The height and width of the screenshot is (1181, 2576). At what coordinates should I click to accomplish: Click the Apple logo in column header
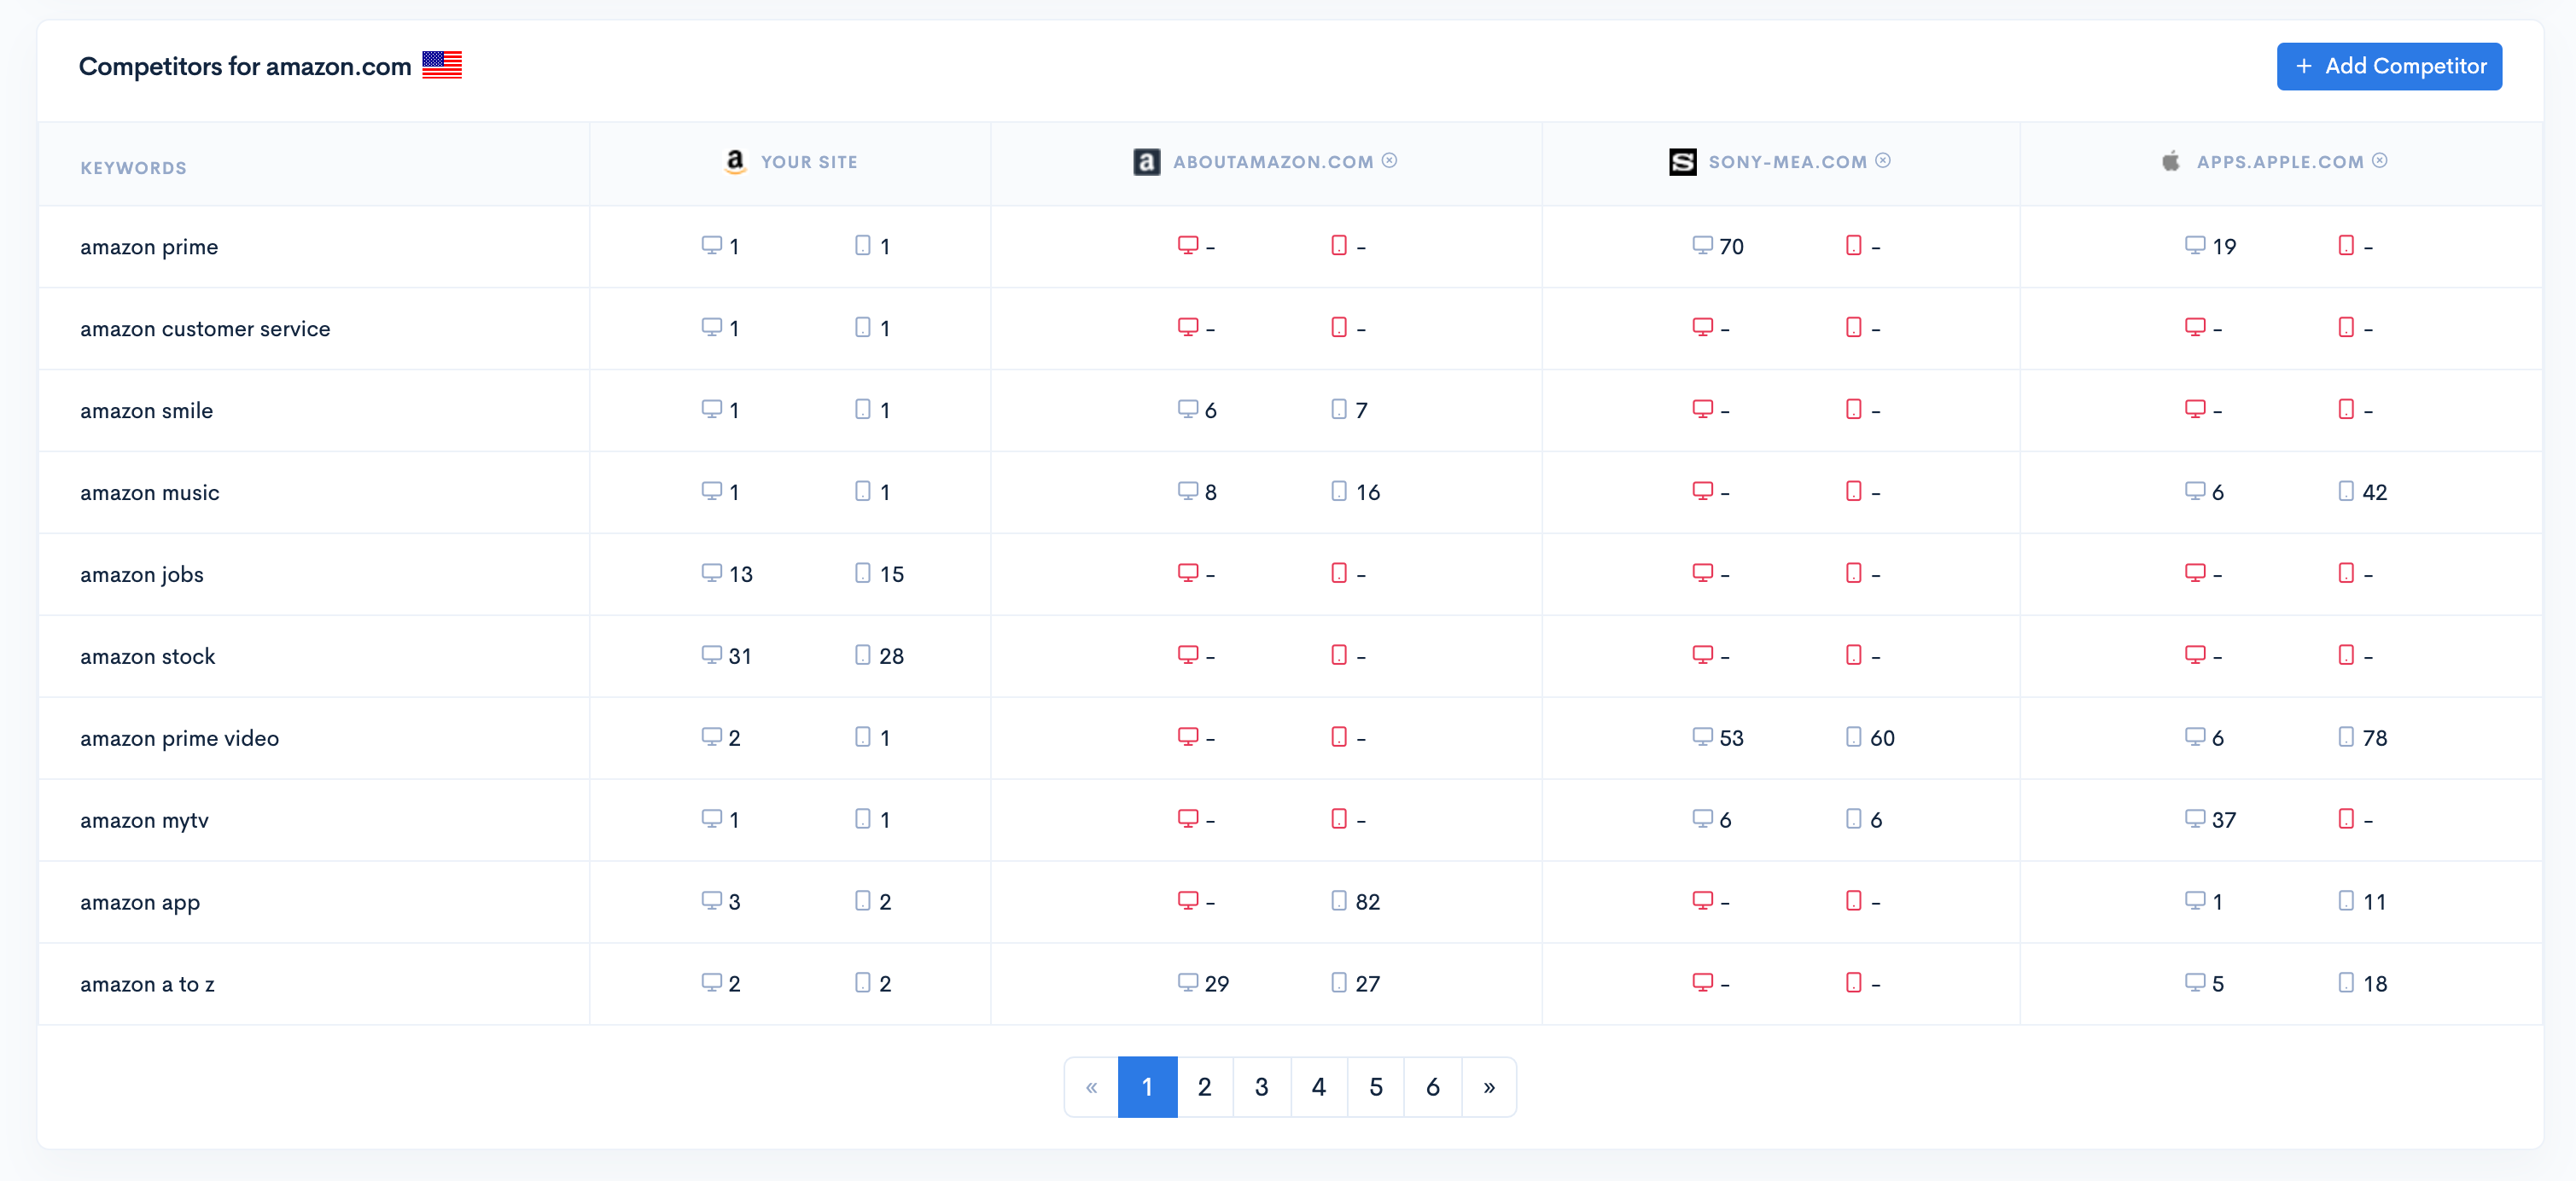[2170, 162]
